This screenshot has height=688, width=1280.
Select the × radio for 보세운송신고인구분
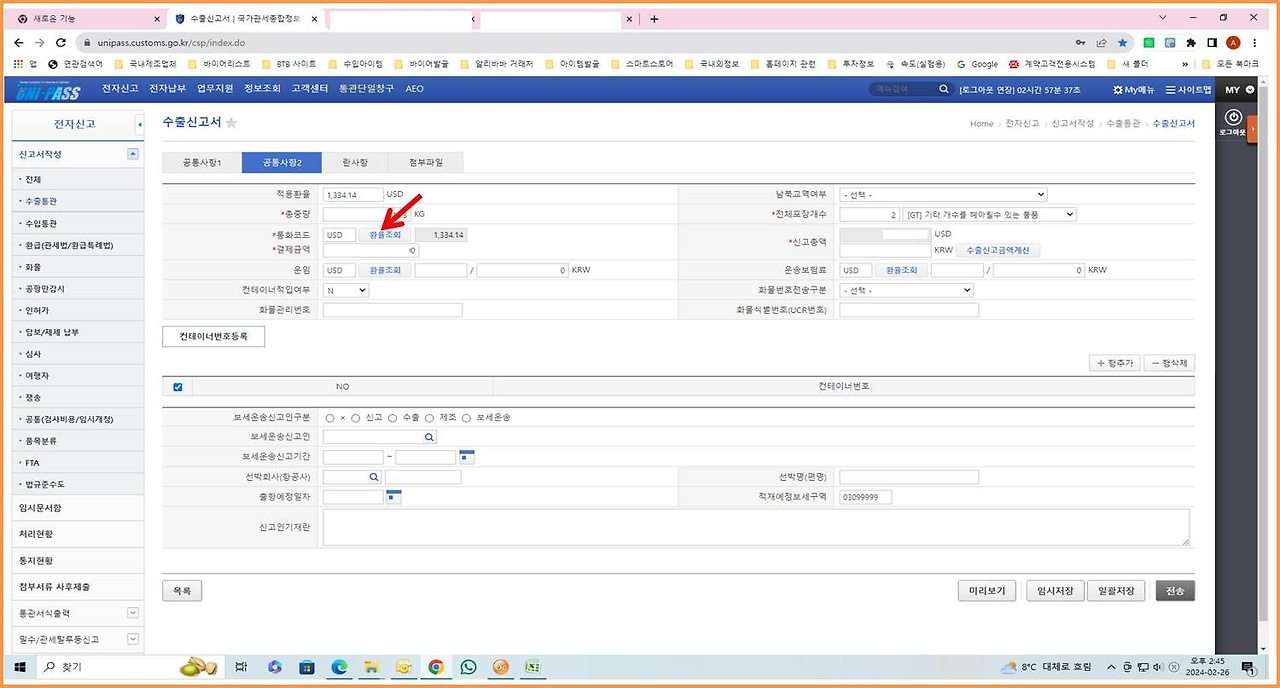[x=330, y=418]
